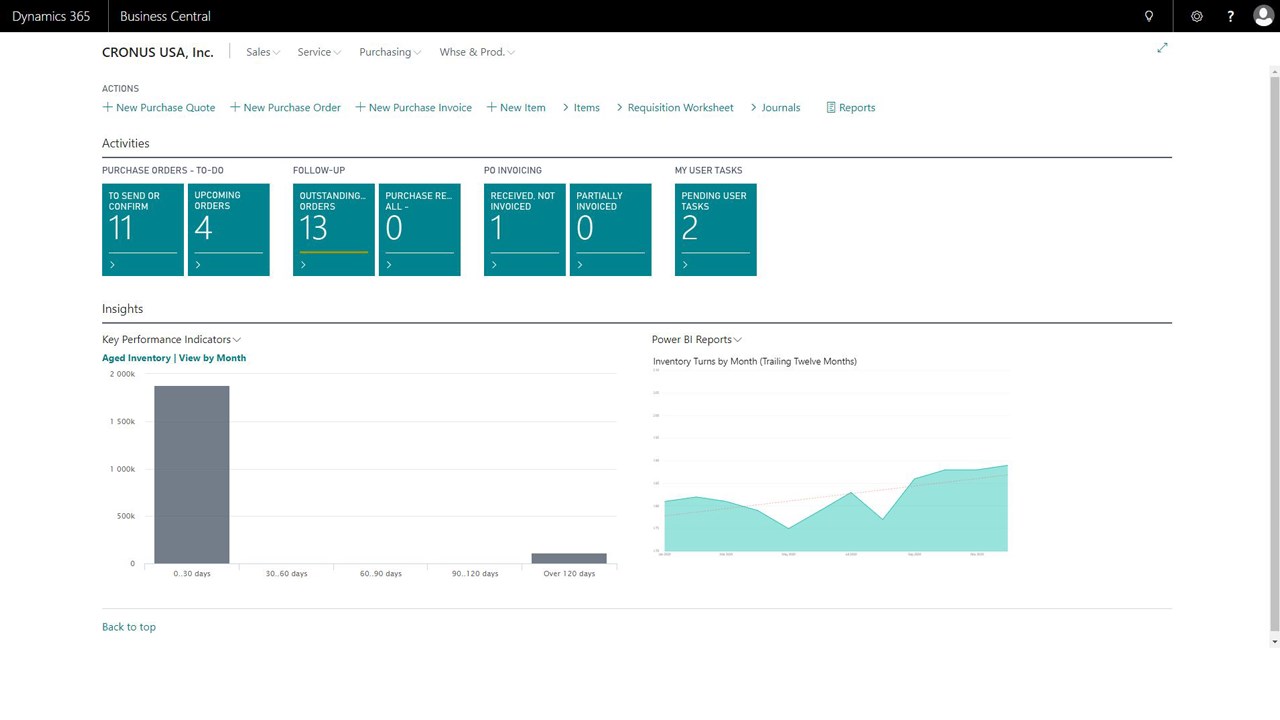Screen dimensions: 1280x720
Task: Open the settings gear icon
Action: point(1197,16)
